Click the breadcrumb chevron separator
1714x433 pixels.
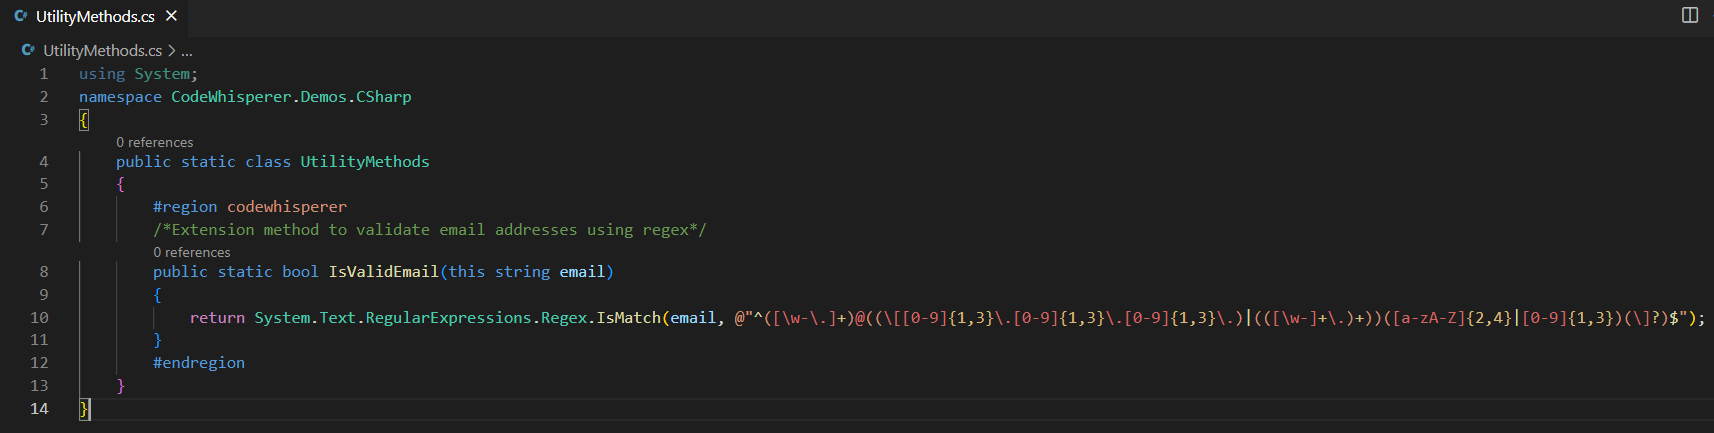click(x=172, y=50)
